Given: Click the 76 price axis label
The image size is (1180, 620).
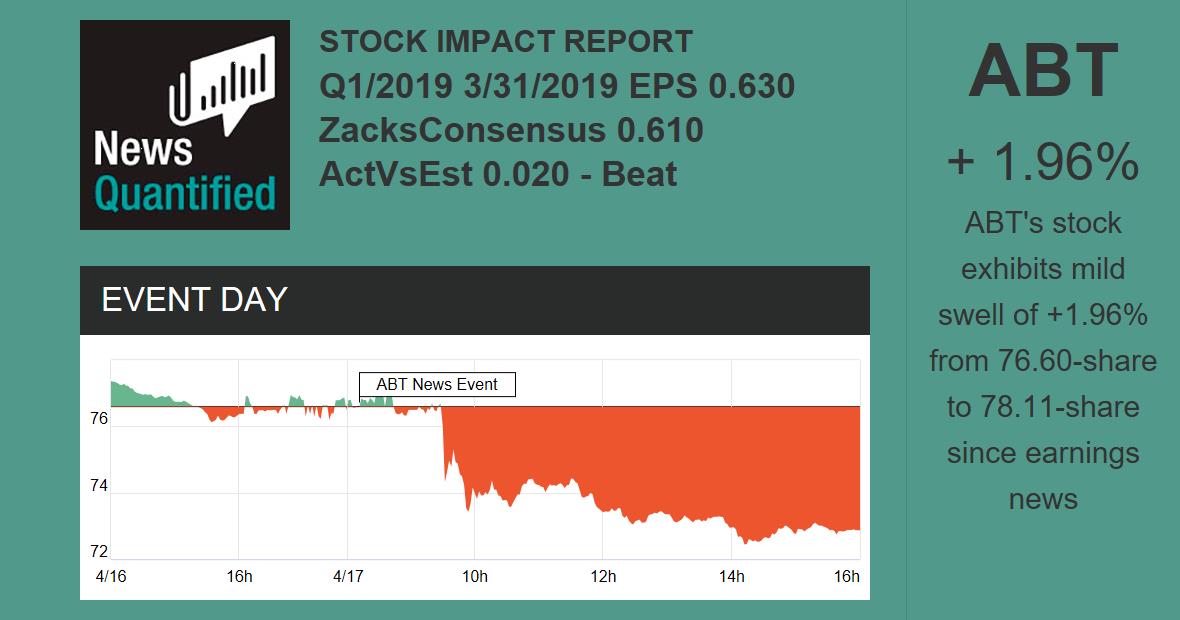Looking at the screenshot, I should [x=99, y=420].
